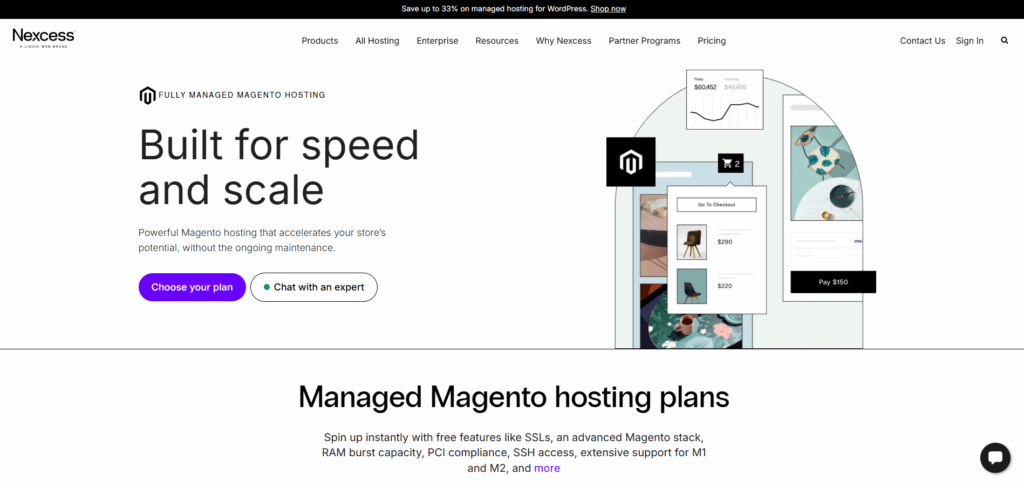
Task: Open the Partner Programs menu
Action: pos(645,40)
